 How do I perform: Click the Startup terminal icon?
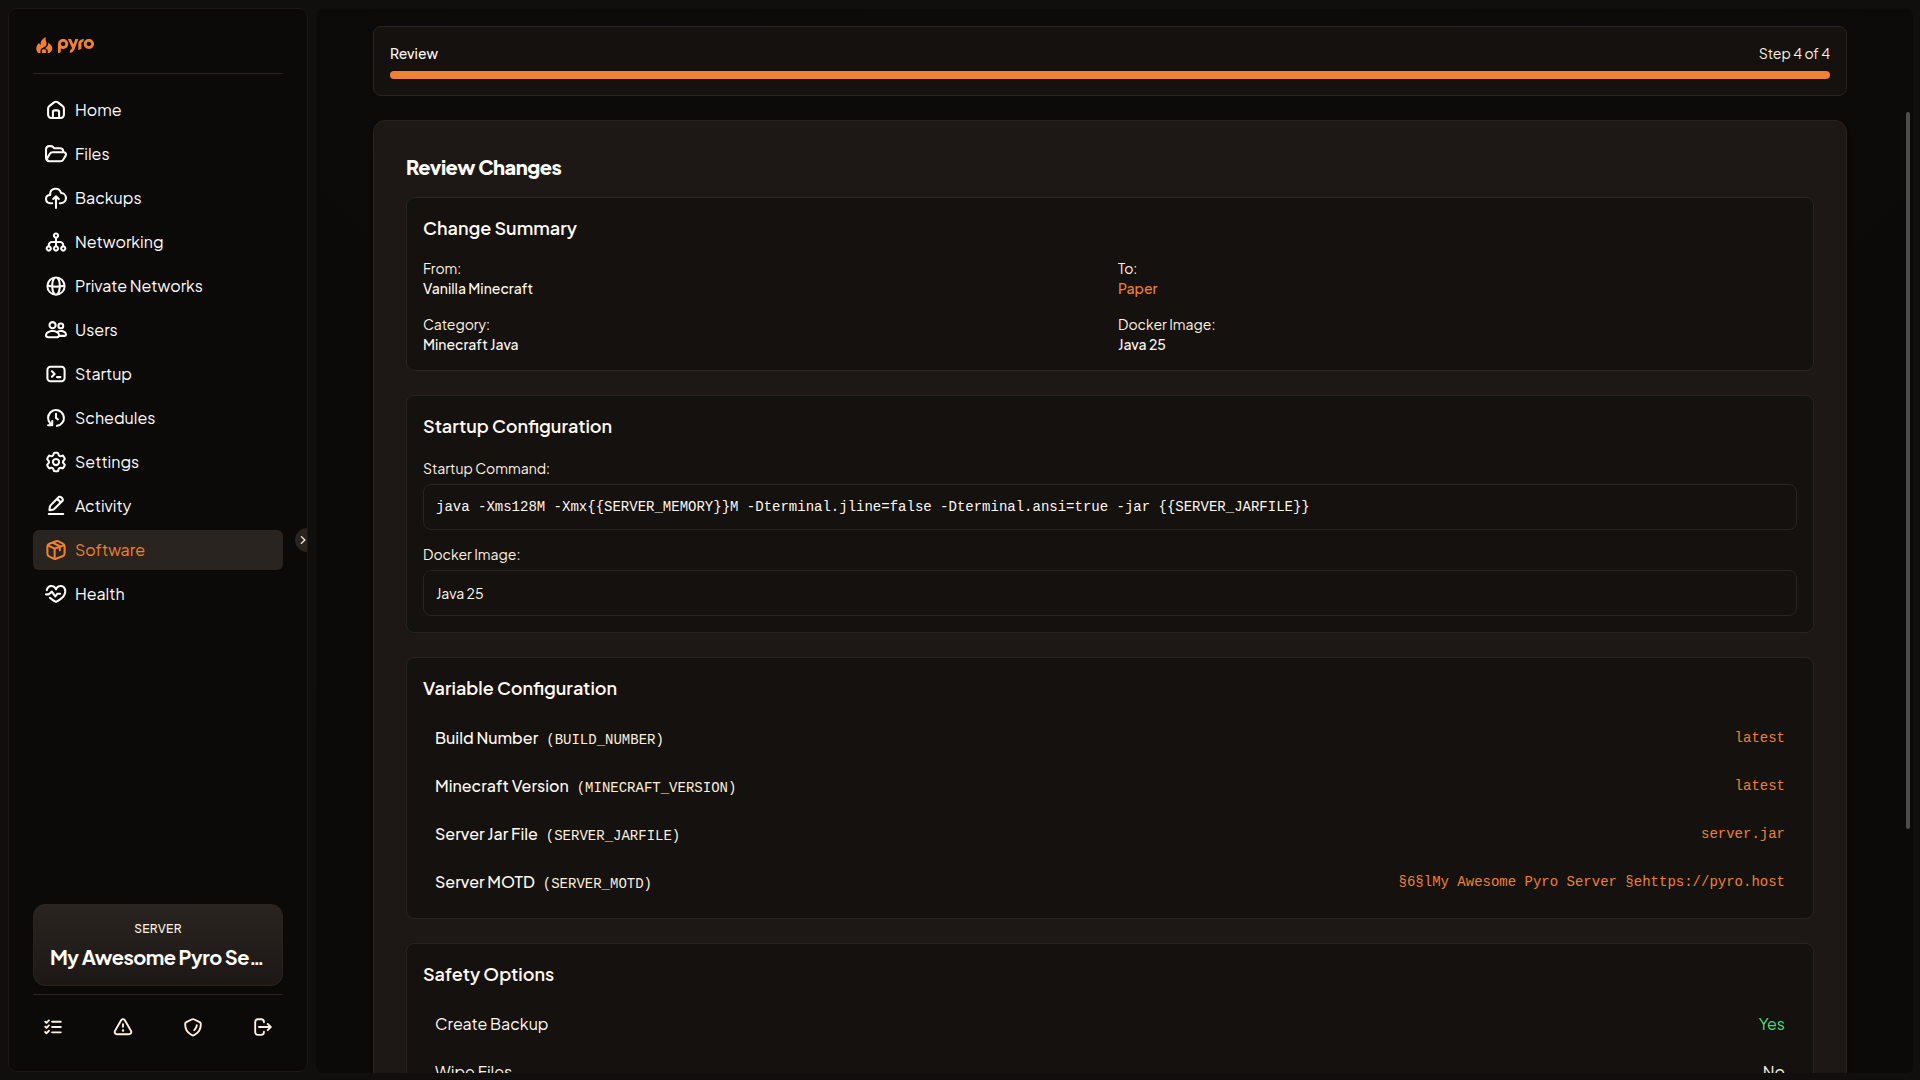click(x=56, y=374)
